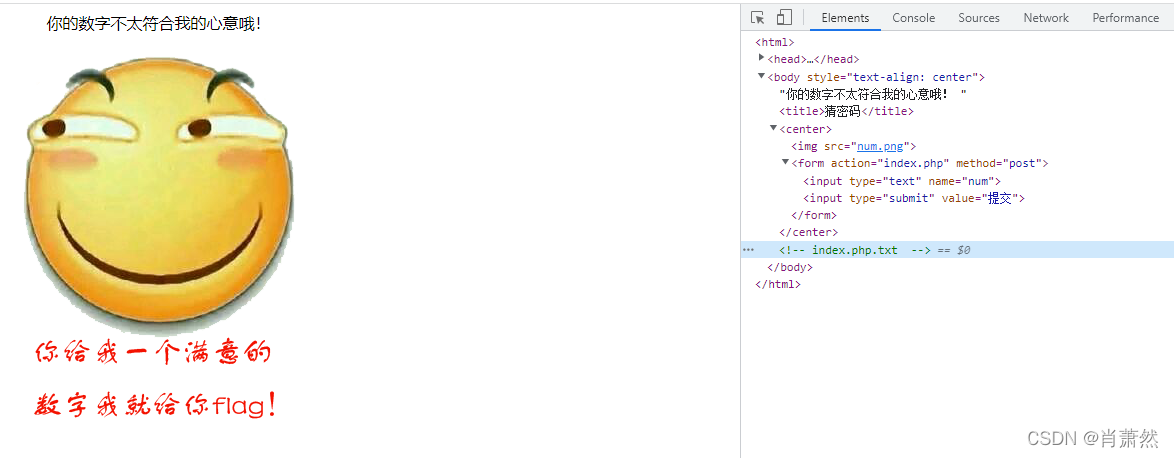Collapse the body element node
The width and height of the screenshot is (1174, 458).
[761, 76]
